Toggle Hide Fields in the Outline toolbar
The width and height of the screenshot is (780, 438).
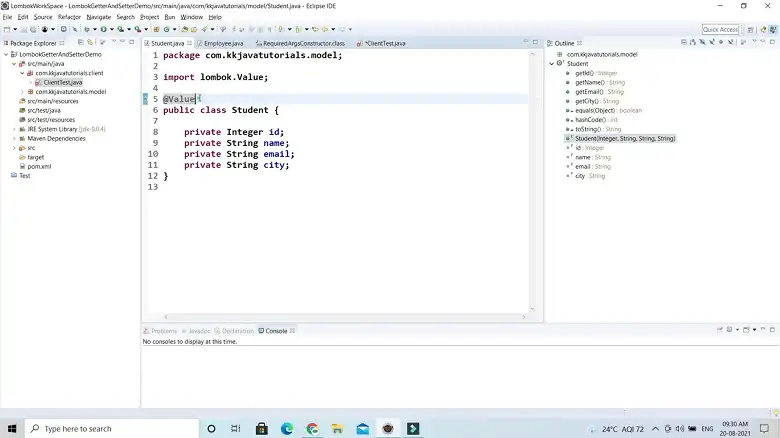pyautogui.click(x=702, y=42)
